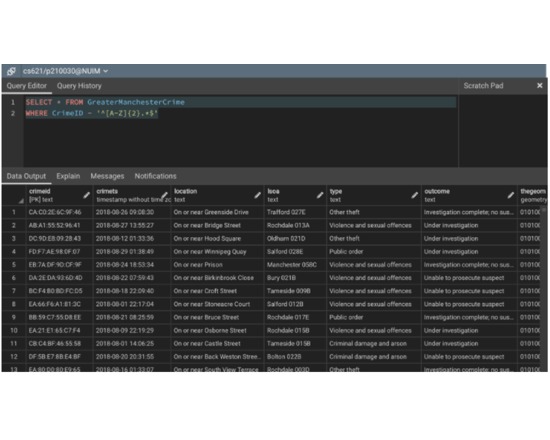Open the Data Output tab
The height and width of the screenshot is (440, 550).
[26, 176]
